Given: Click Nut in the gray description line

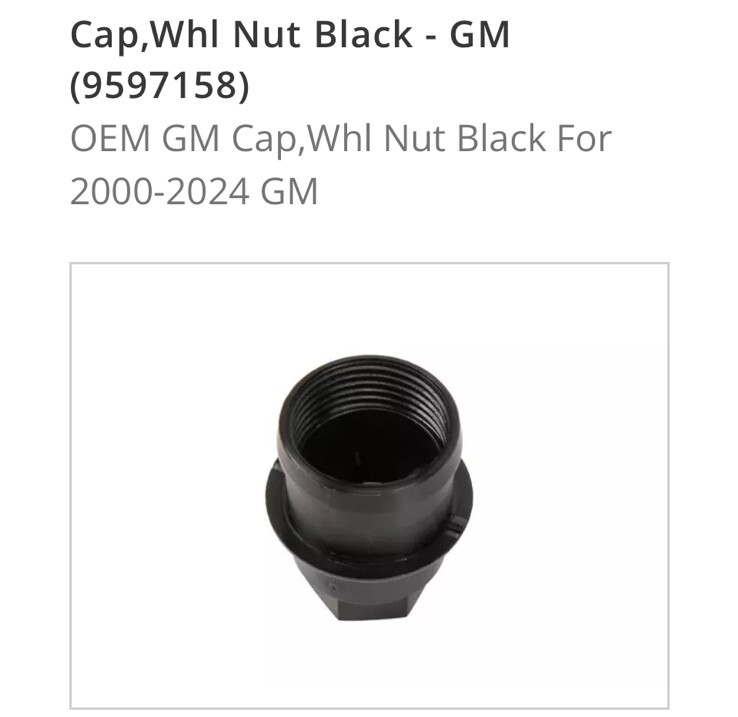Looking at the screenshot, I should 414,138.
